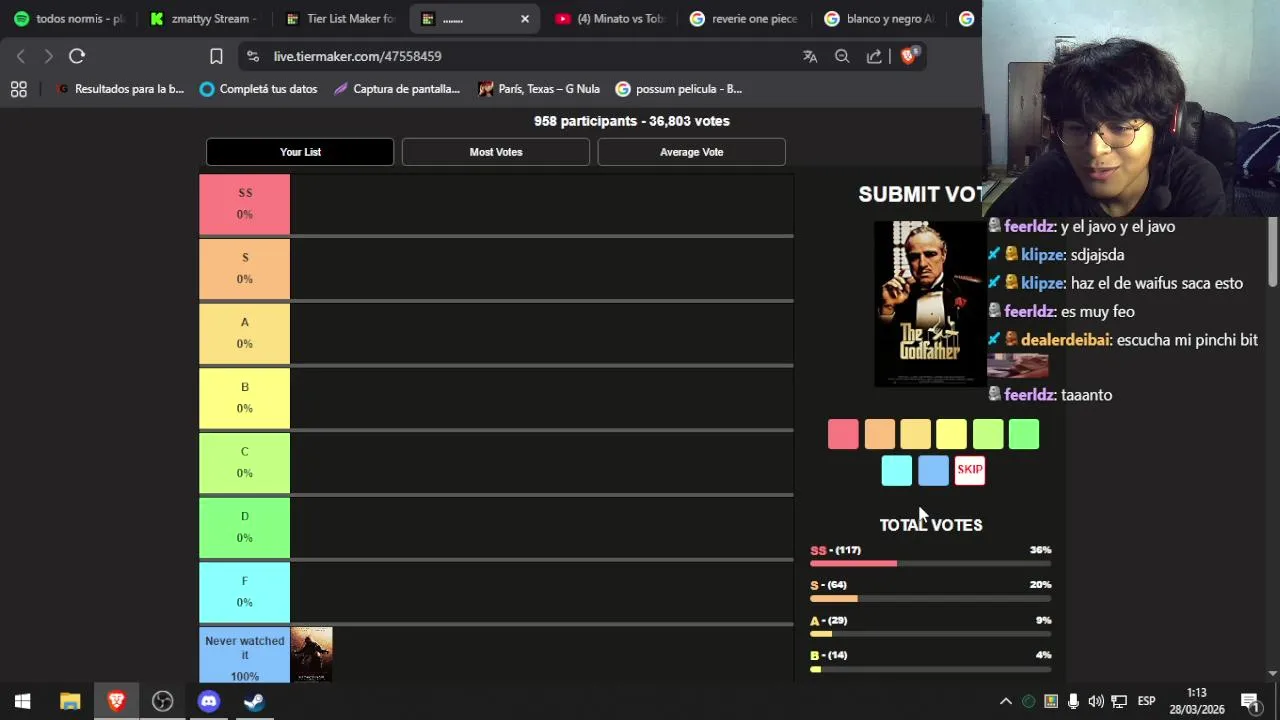Switch to the 'reverie one piece' tab
The image size is (1280, 720).
(x=744, y=19)
